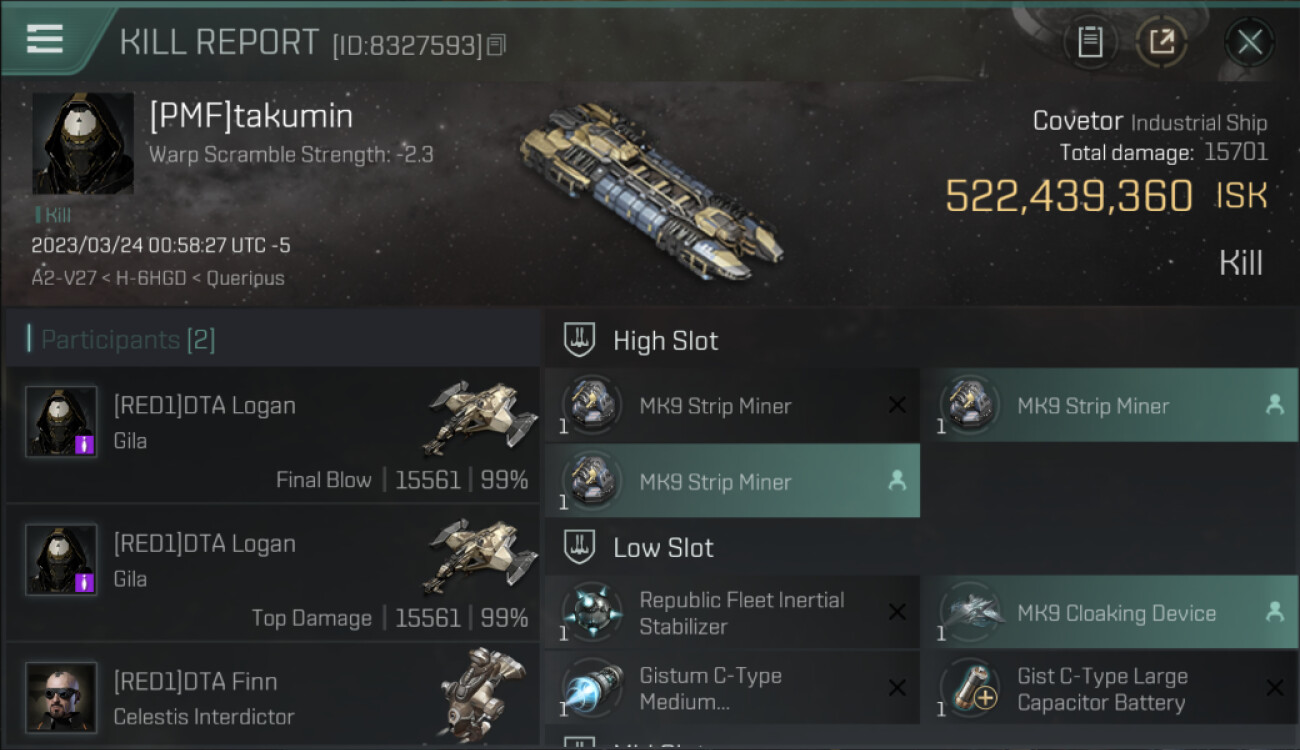Click the Low Slot shield icon

[580, 547]
